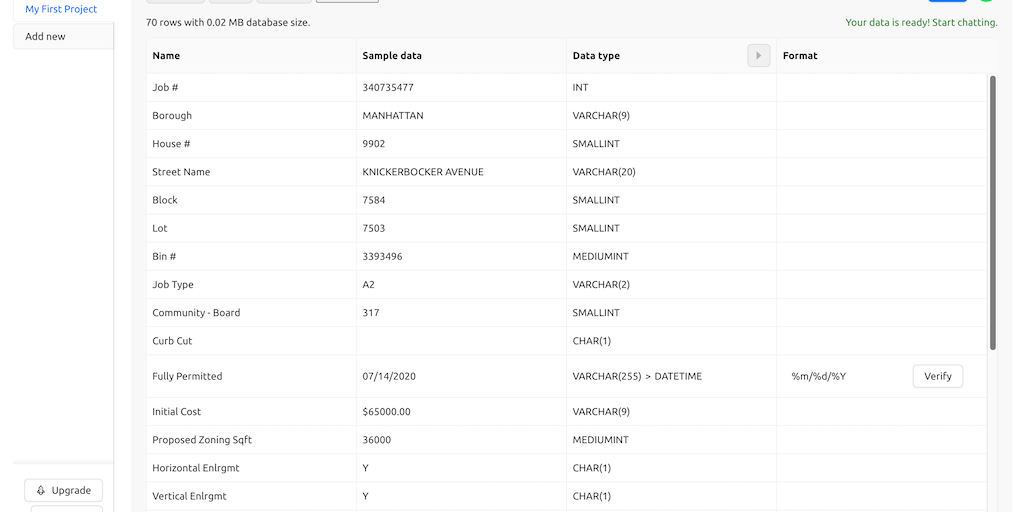Open My First Project in sidebar

(x=61, y=9)
